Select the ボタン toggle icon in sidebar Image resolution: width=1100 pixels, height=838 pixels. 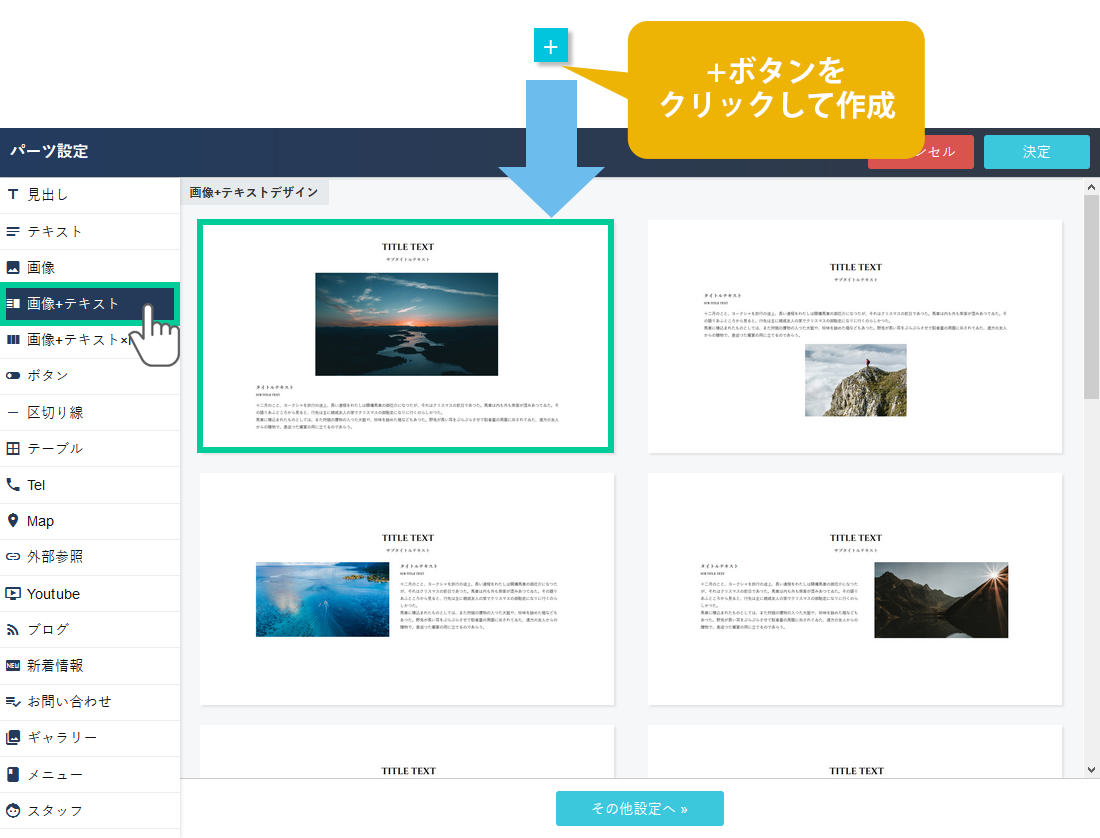click(x=13, y=376)
